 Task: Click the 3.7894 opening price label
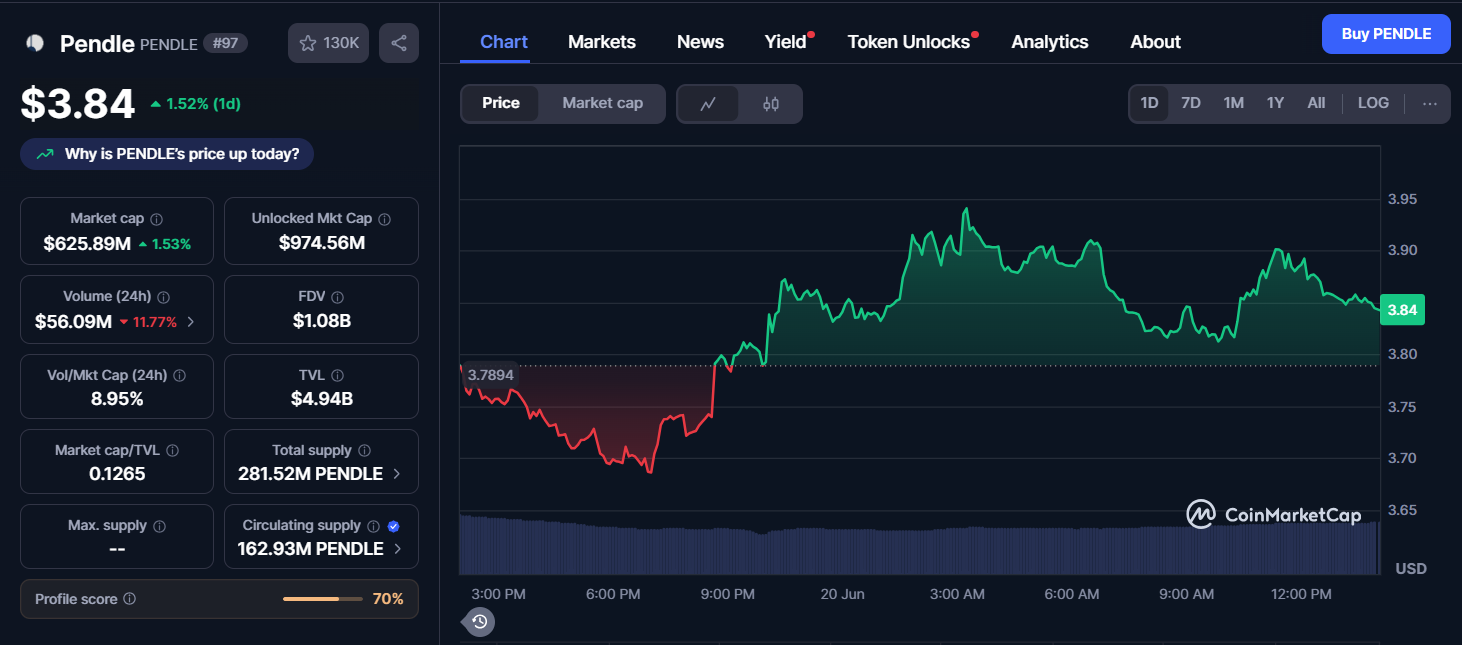coord(491,375)
